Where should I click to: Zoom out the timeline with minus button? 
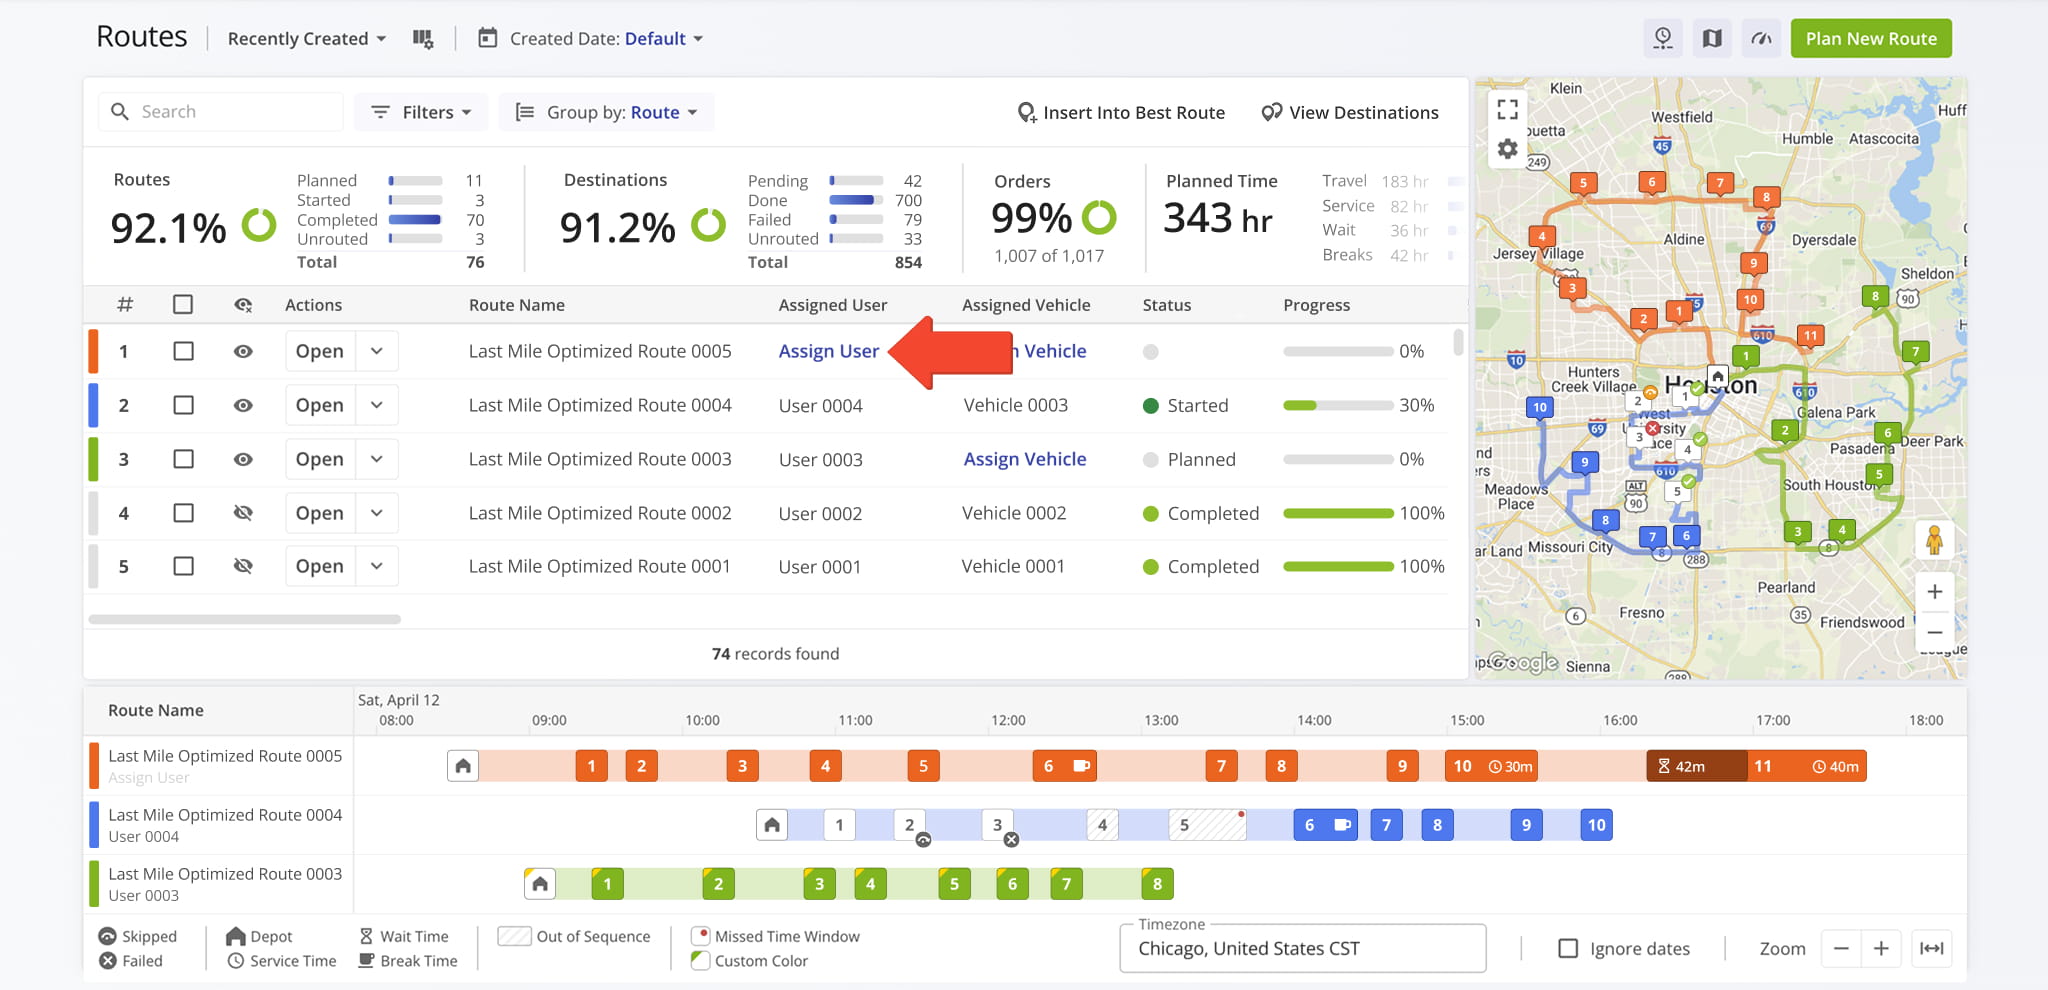coord(1841,948)
